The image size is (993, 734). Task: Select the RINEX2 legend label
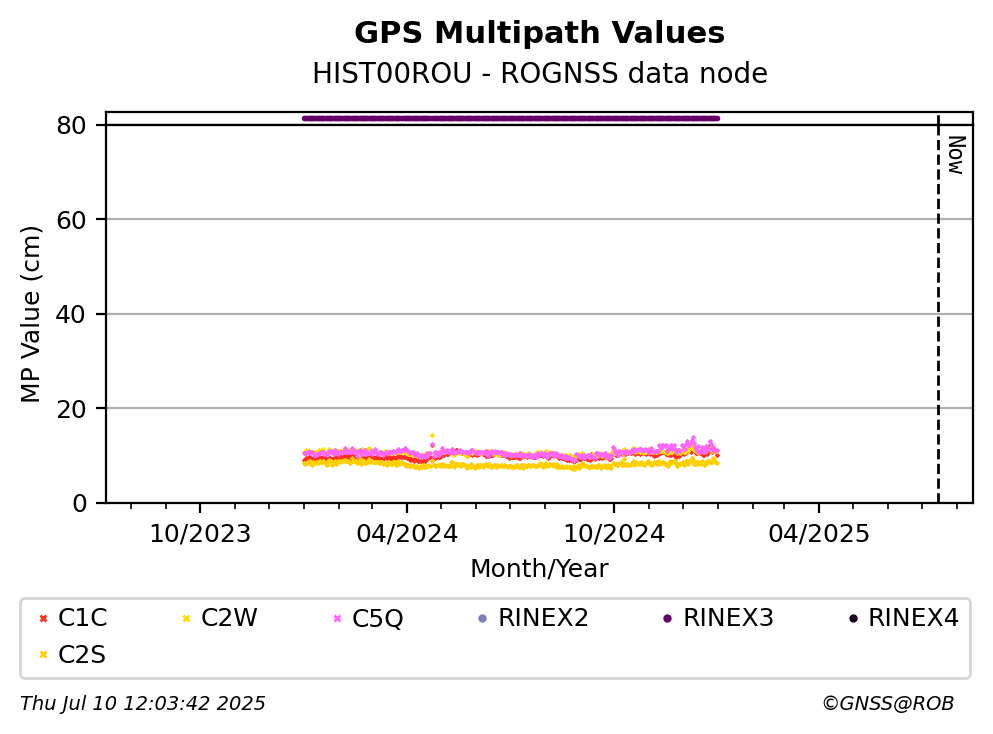543,618
